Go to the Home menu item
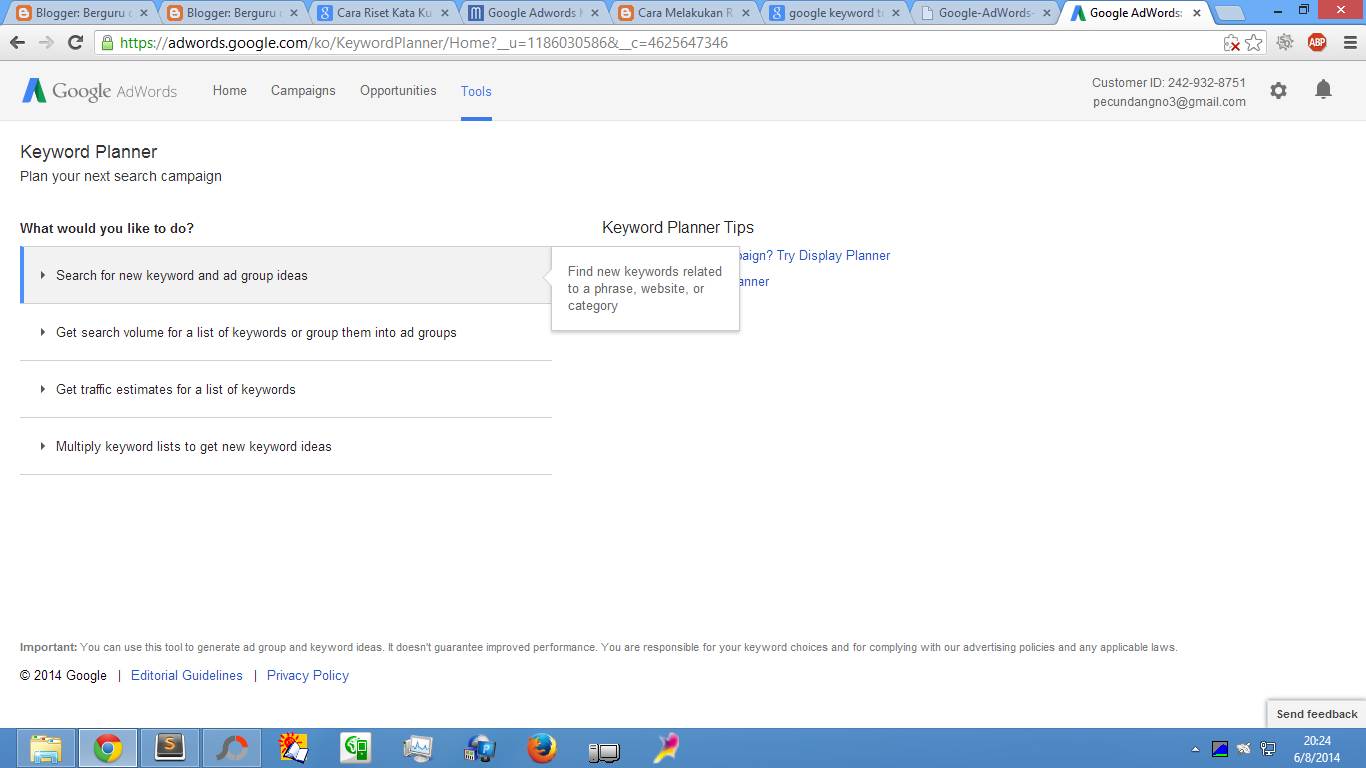This screenshot has height=768, width=1366. click(229, 91)
